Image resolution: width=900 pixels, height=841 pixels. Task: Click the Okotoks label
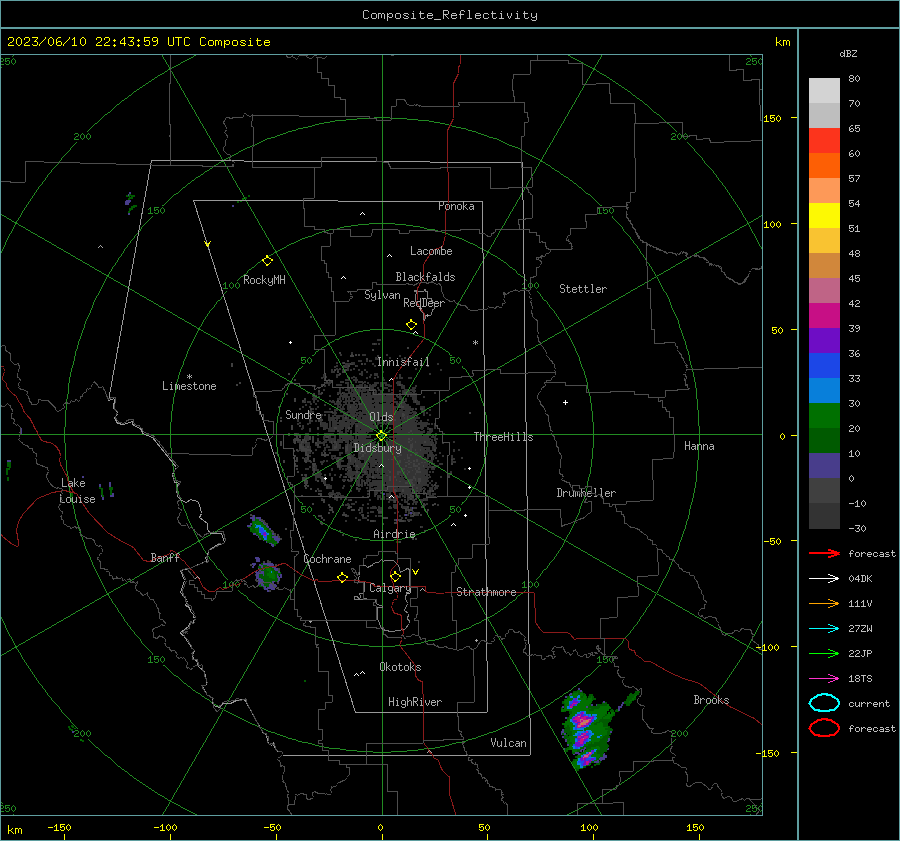click(400, 667)
